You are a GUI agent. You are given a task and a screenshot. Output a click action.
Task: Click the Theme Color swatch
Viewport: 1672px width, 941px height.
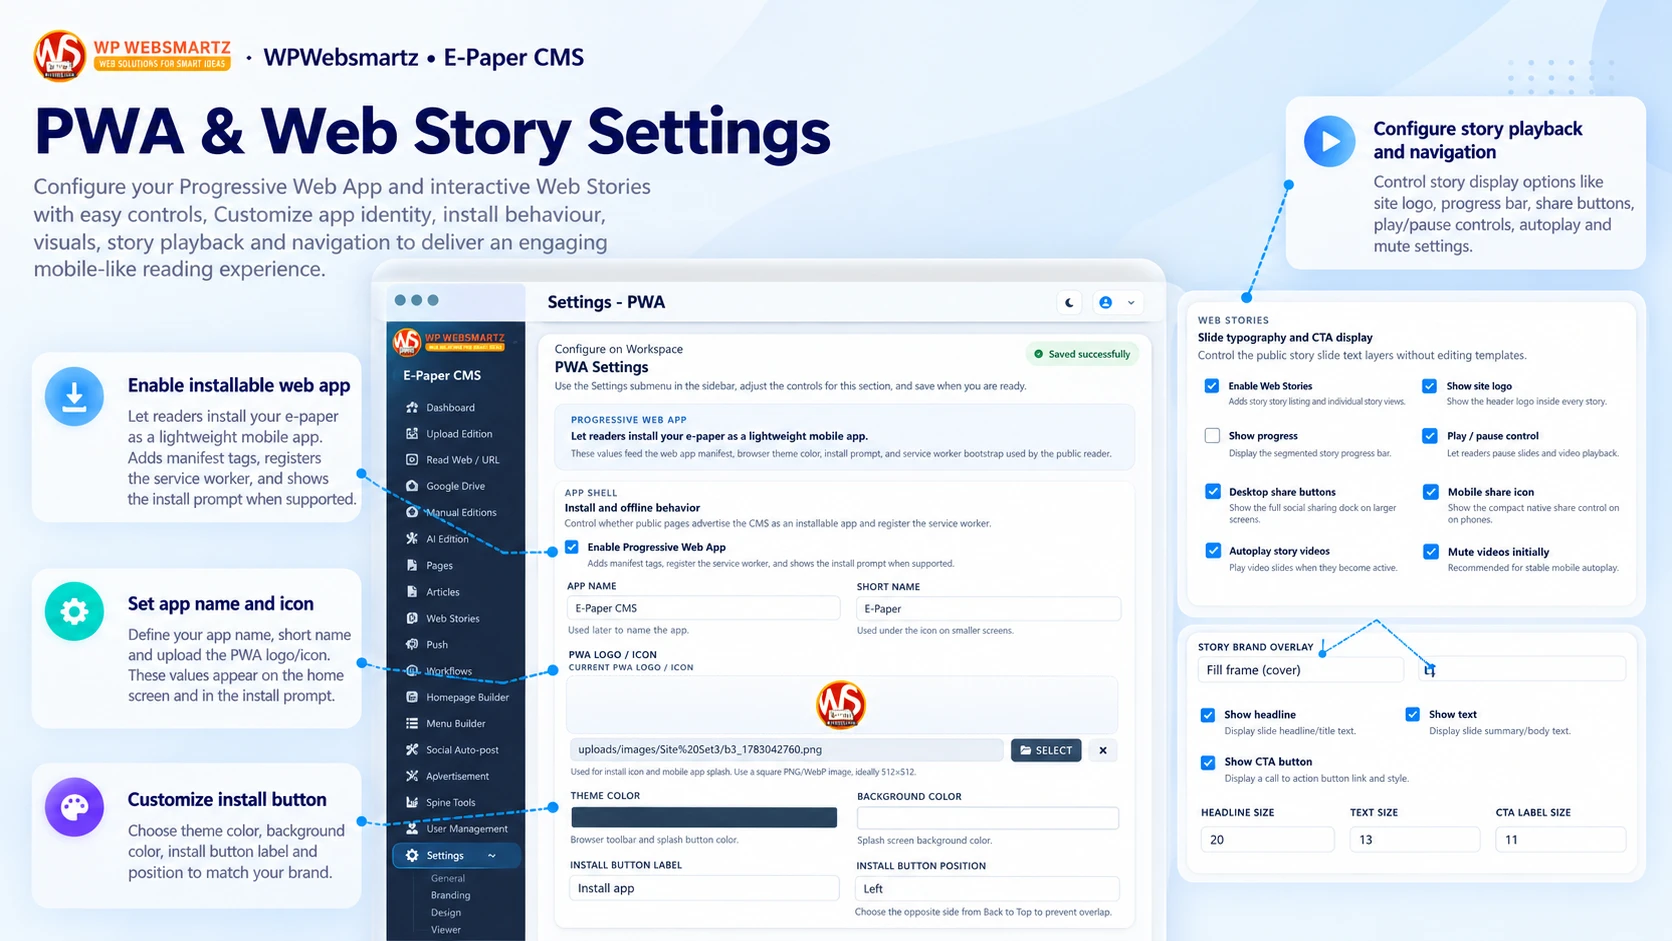click(x=704, y=817)
